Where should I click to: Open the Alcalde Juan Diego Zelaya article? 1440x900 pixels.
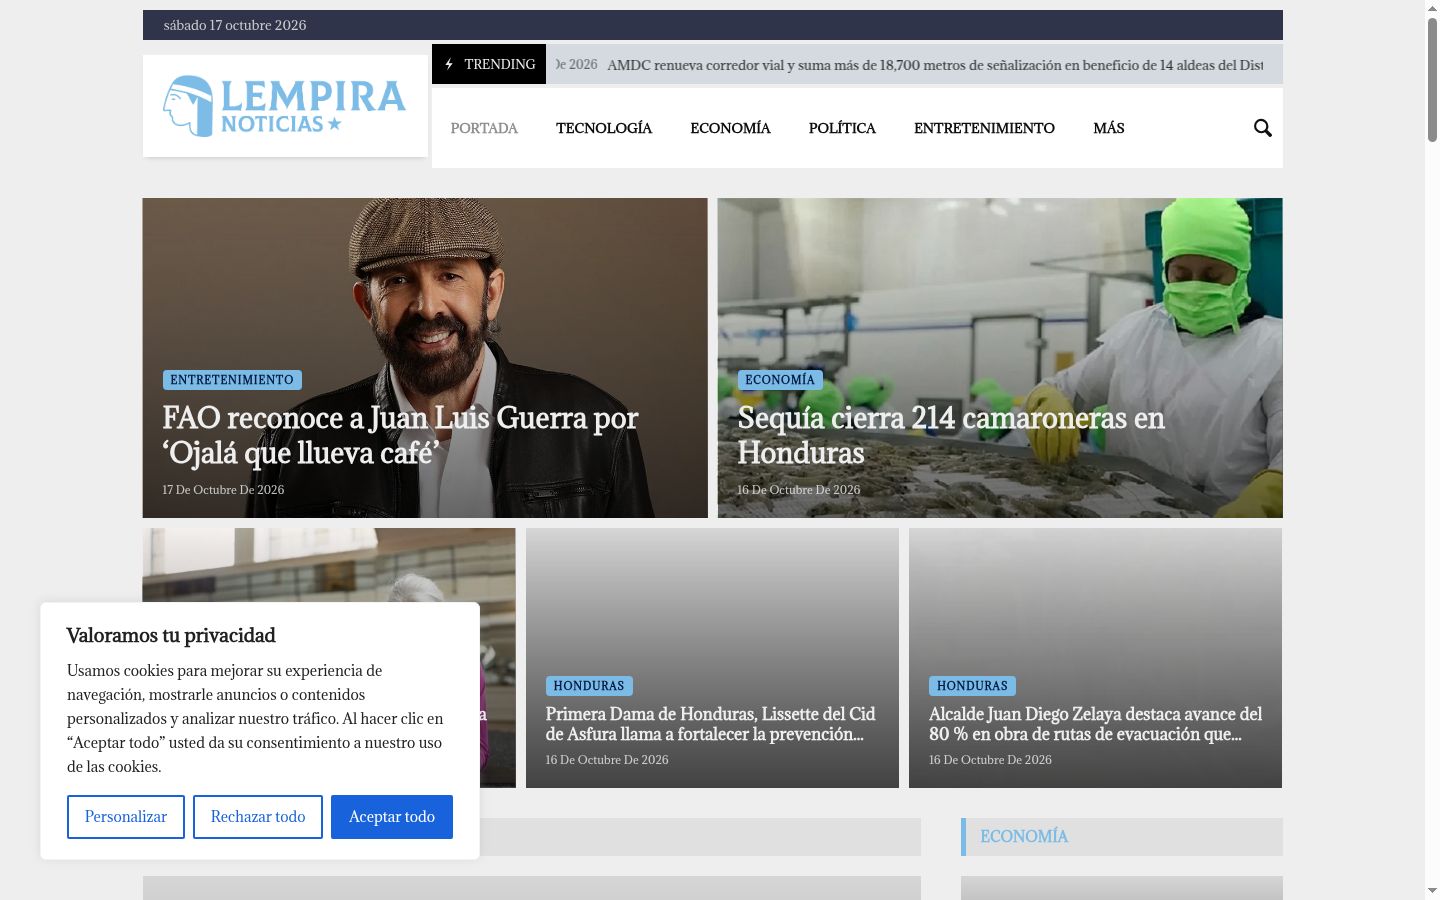pyautogui.click(x=1095, y=724)
